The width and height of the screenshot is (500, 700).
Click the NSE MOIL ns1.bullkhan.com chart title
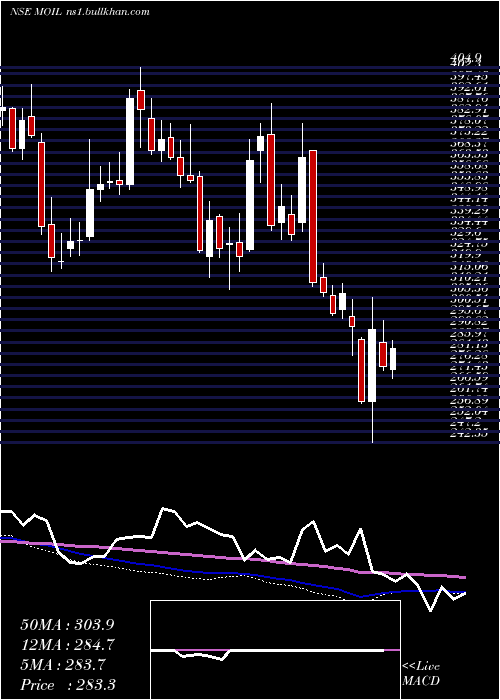[x=79, y=12]
